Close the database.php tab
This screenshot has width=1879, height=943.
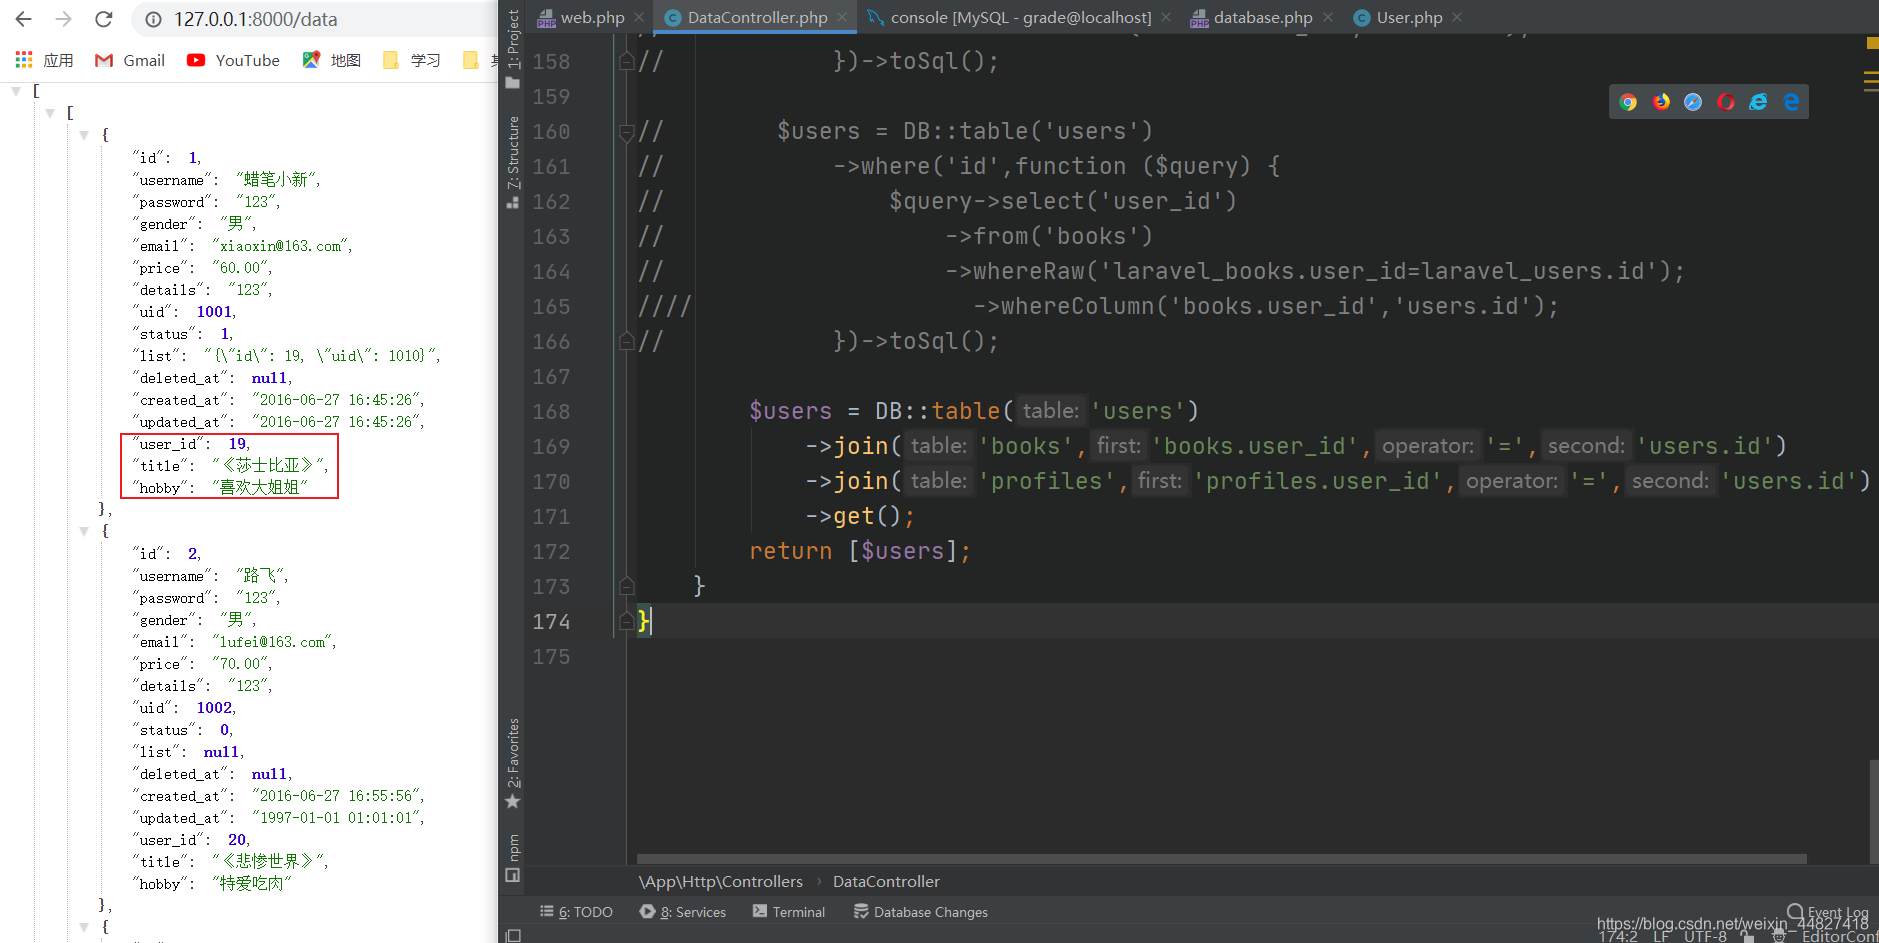coord(1328,17)
